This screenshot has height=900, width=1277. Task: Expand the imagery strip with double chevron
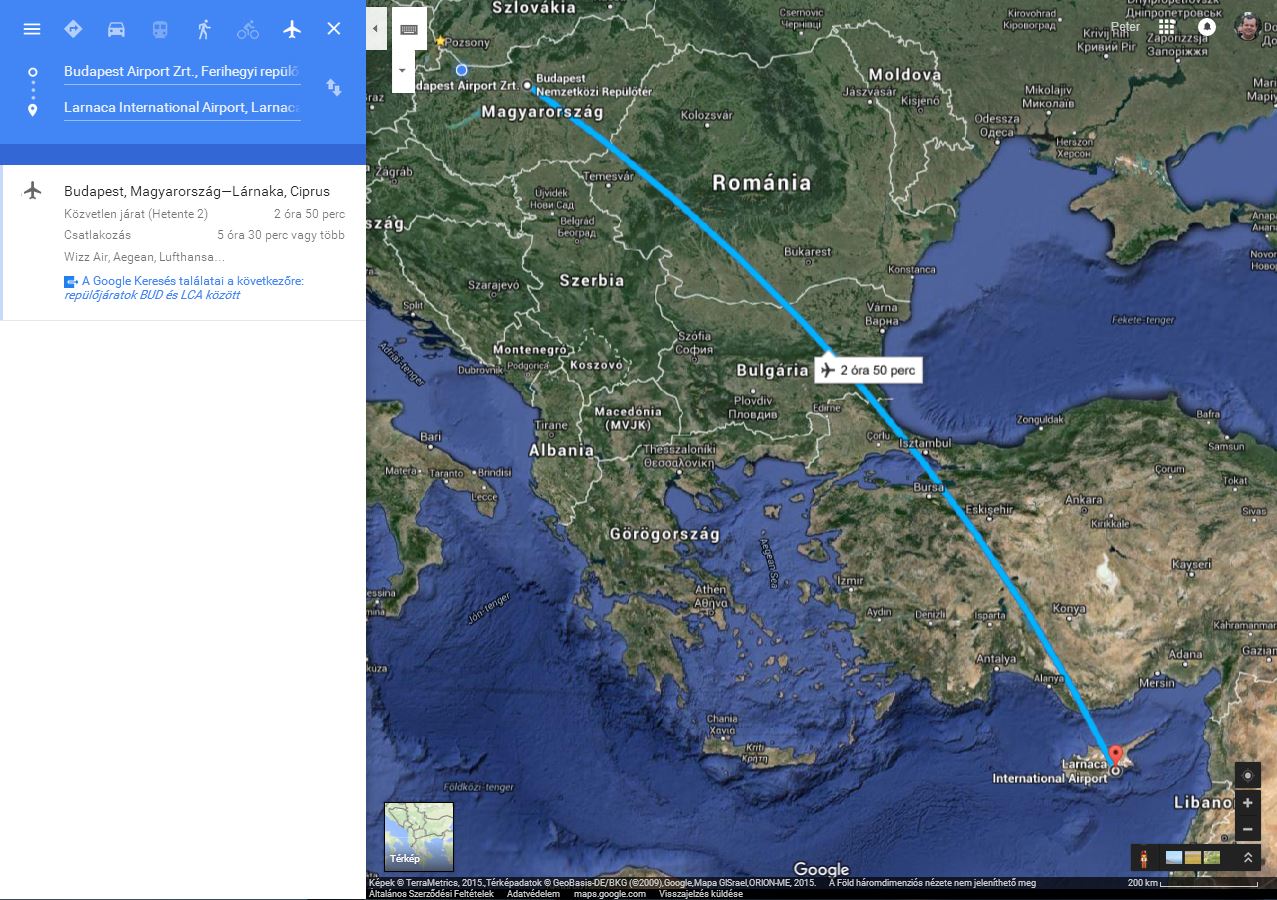point(1247,857)
